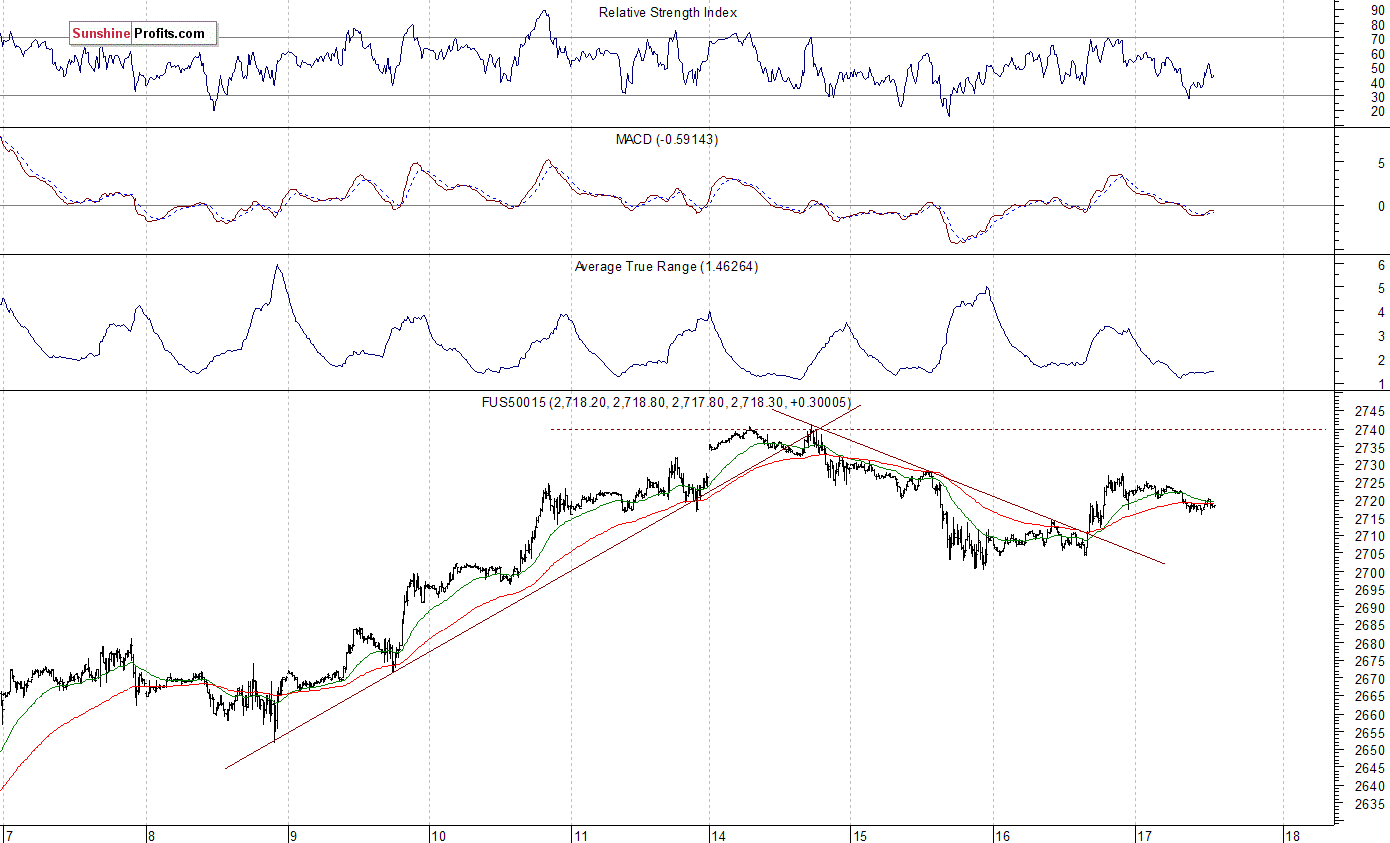
Task: Click date label 18 on the time axis
Action: 1291,836
